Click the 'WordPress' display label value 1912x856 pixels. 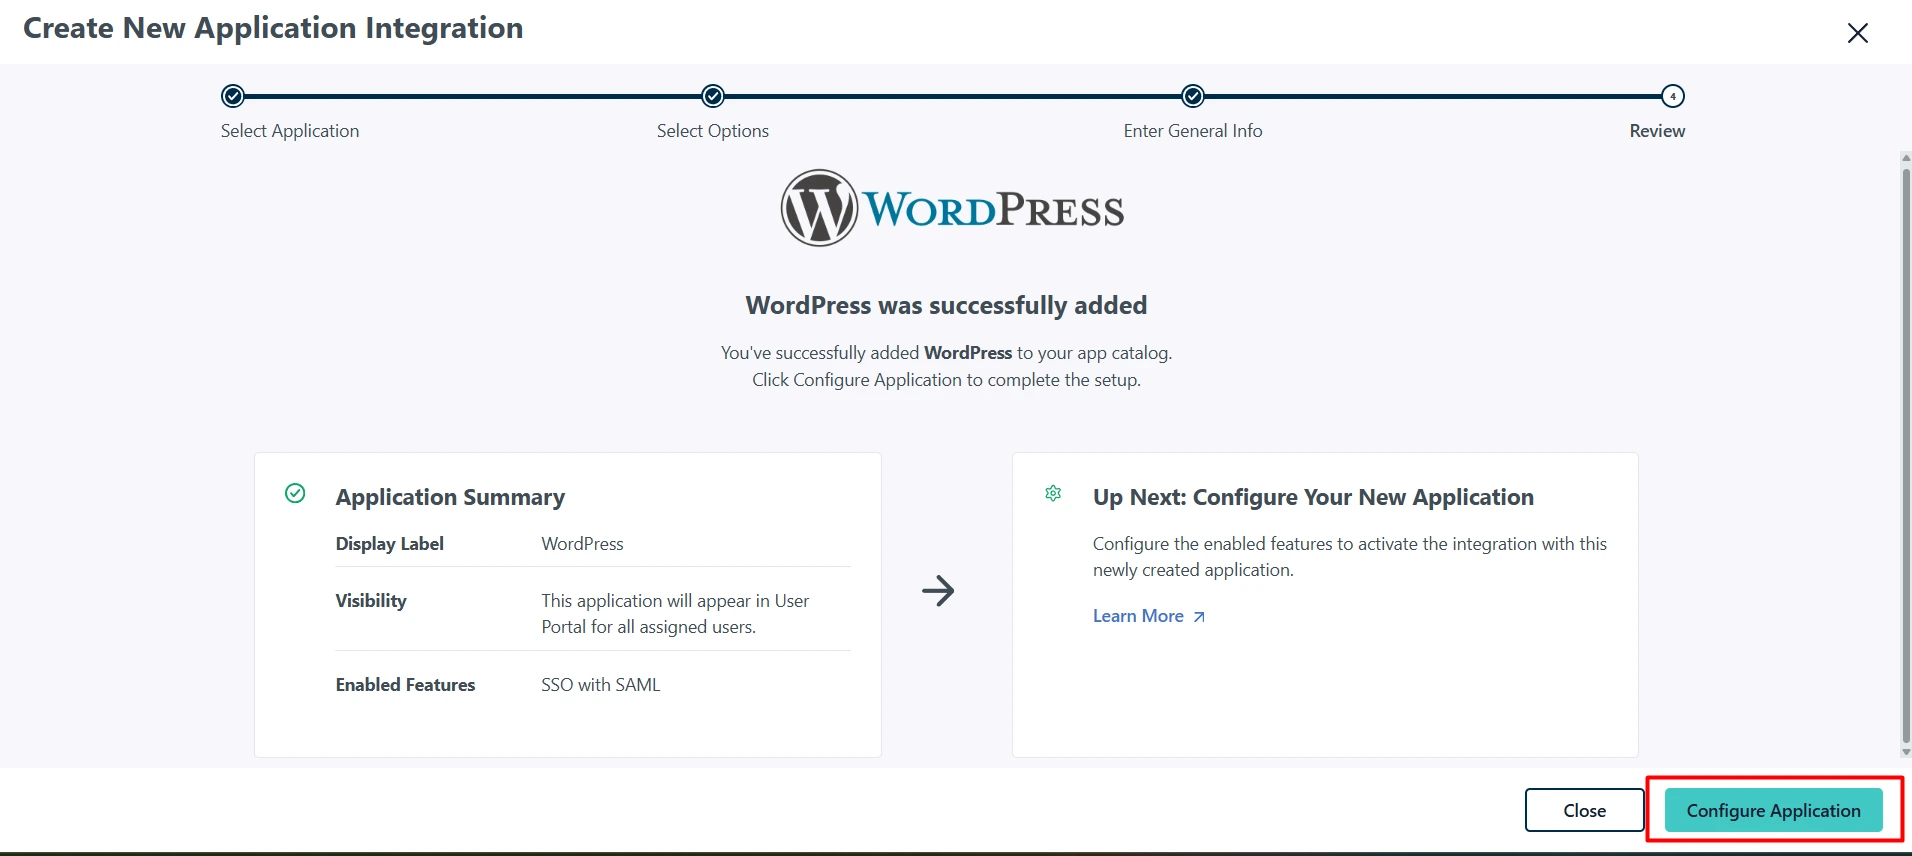pos(582,544)
